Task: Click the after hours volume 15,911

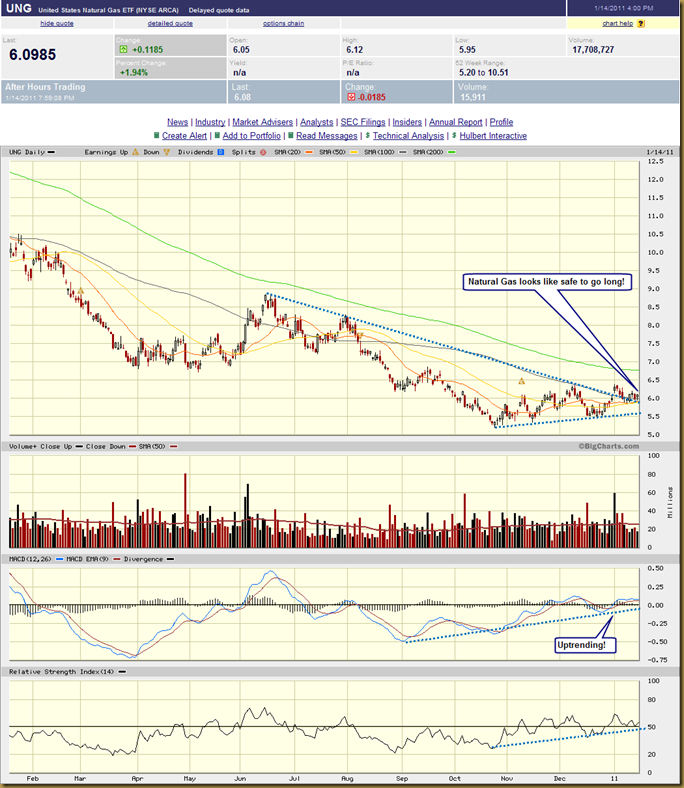Action: pyautogui.click(x=473, y=97)
